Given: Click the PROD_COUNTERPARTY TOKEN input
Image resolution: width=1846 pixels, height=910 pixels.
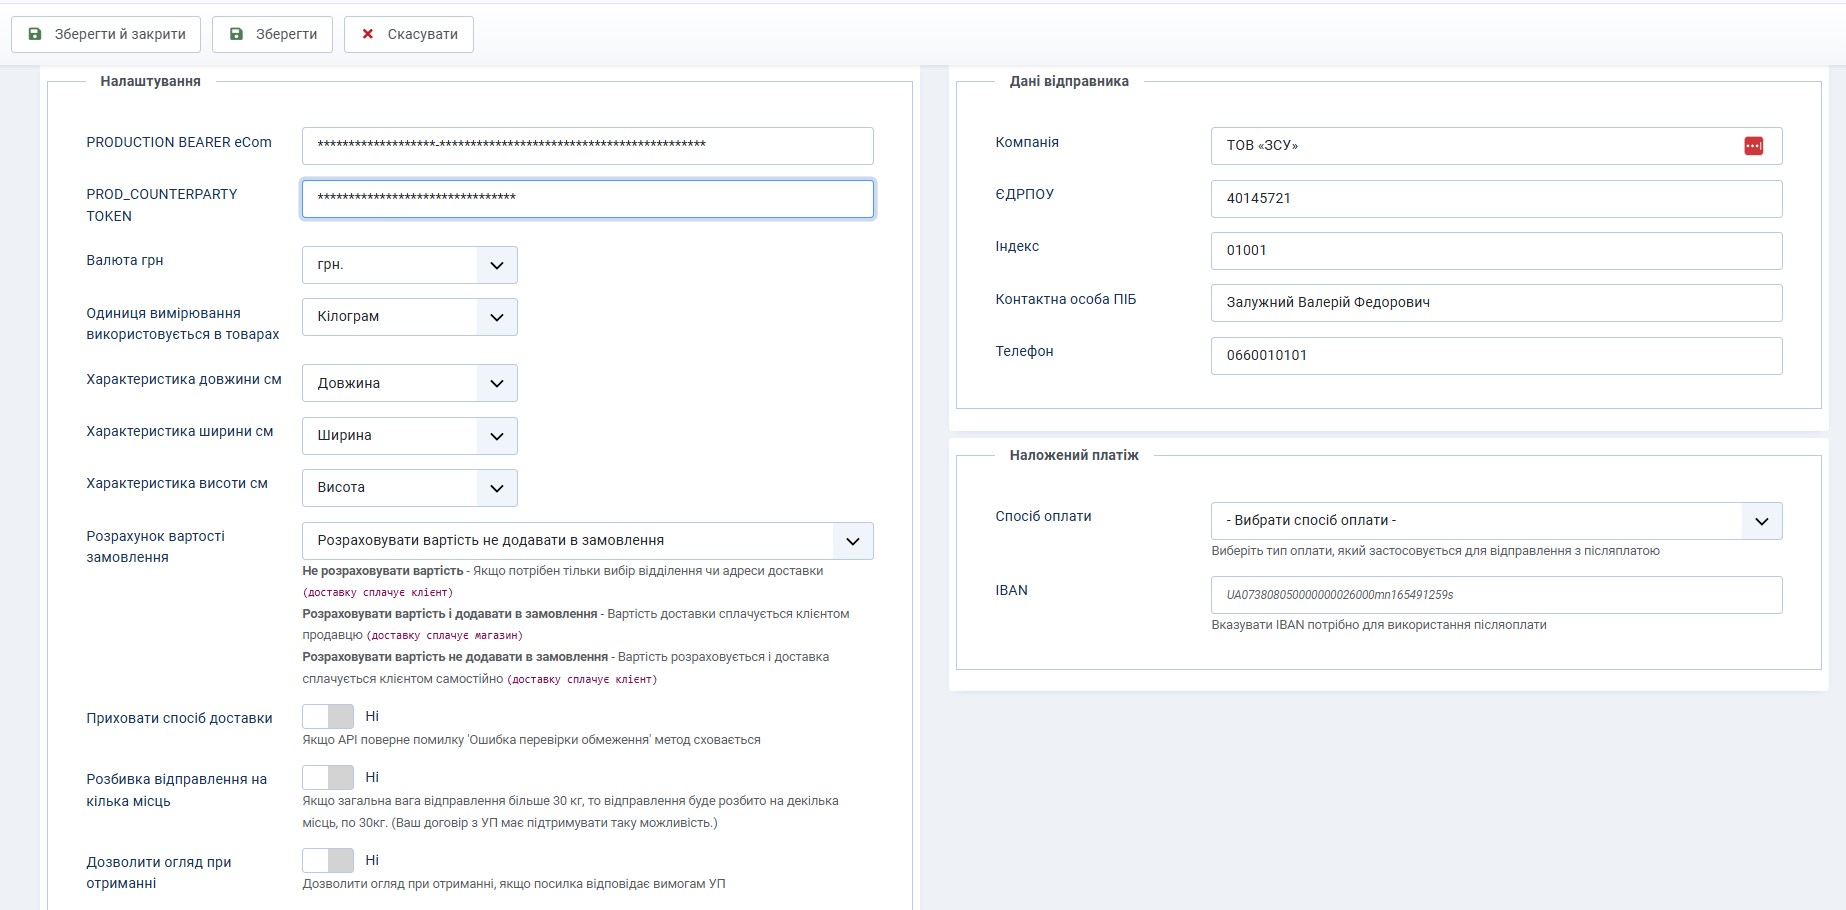Looking at the screenshot, I should pyautogui.click(x=587, y=199).
